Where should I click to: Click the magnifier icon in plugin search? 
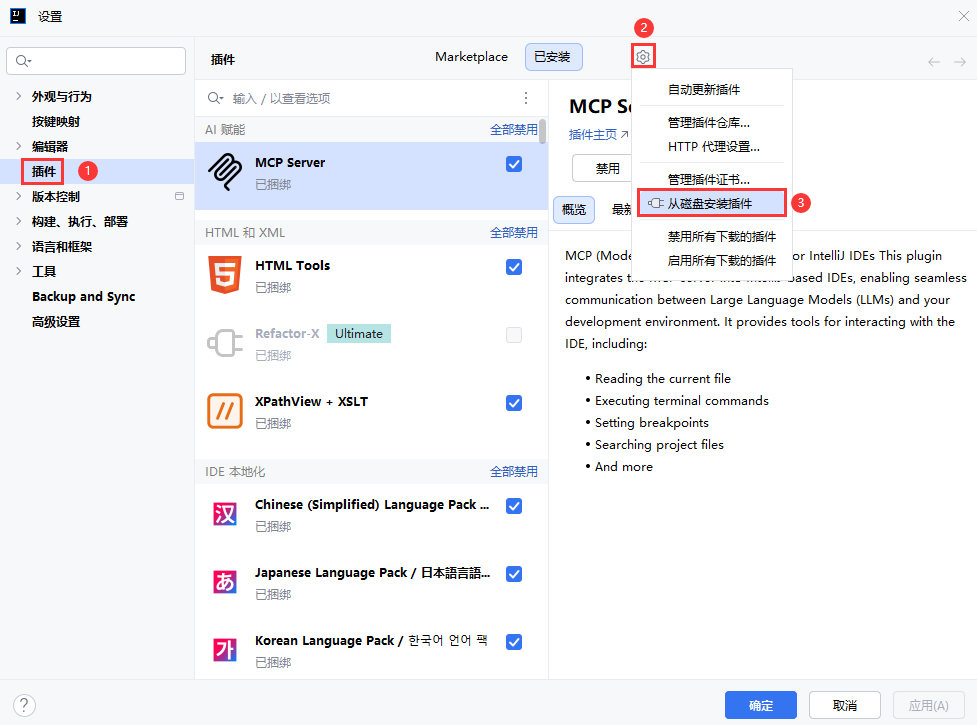pos(215,98)
